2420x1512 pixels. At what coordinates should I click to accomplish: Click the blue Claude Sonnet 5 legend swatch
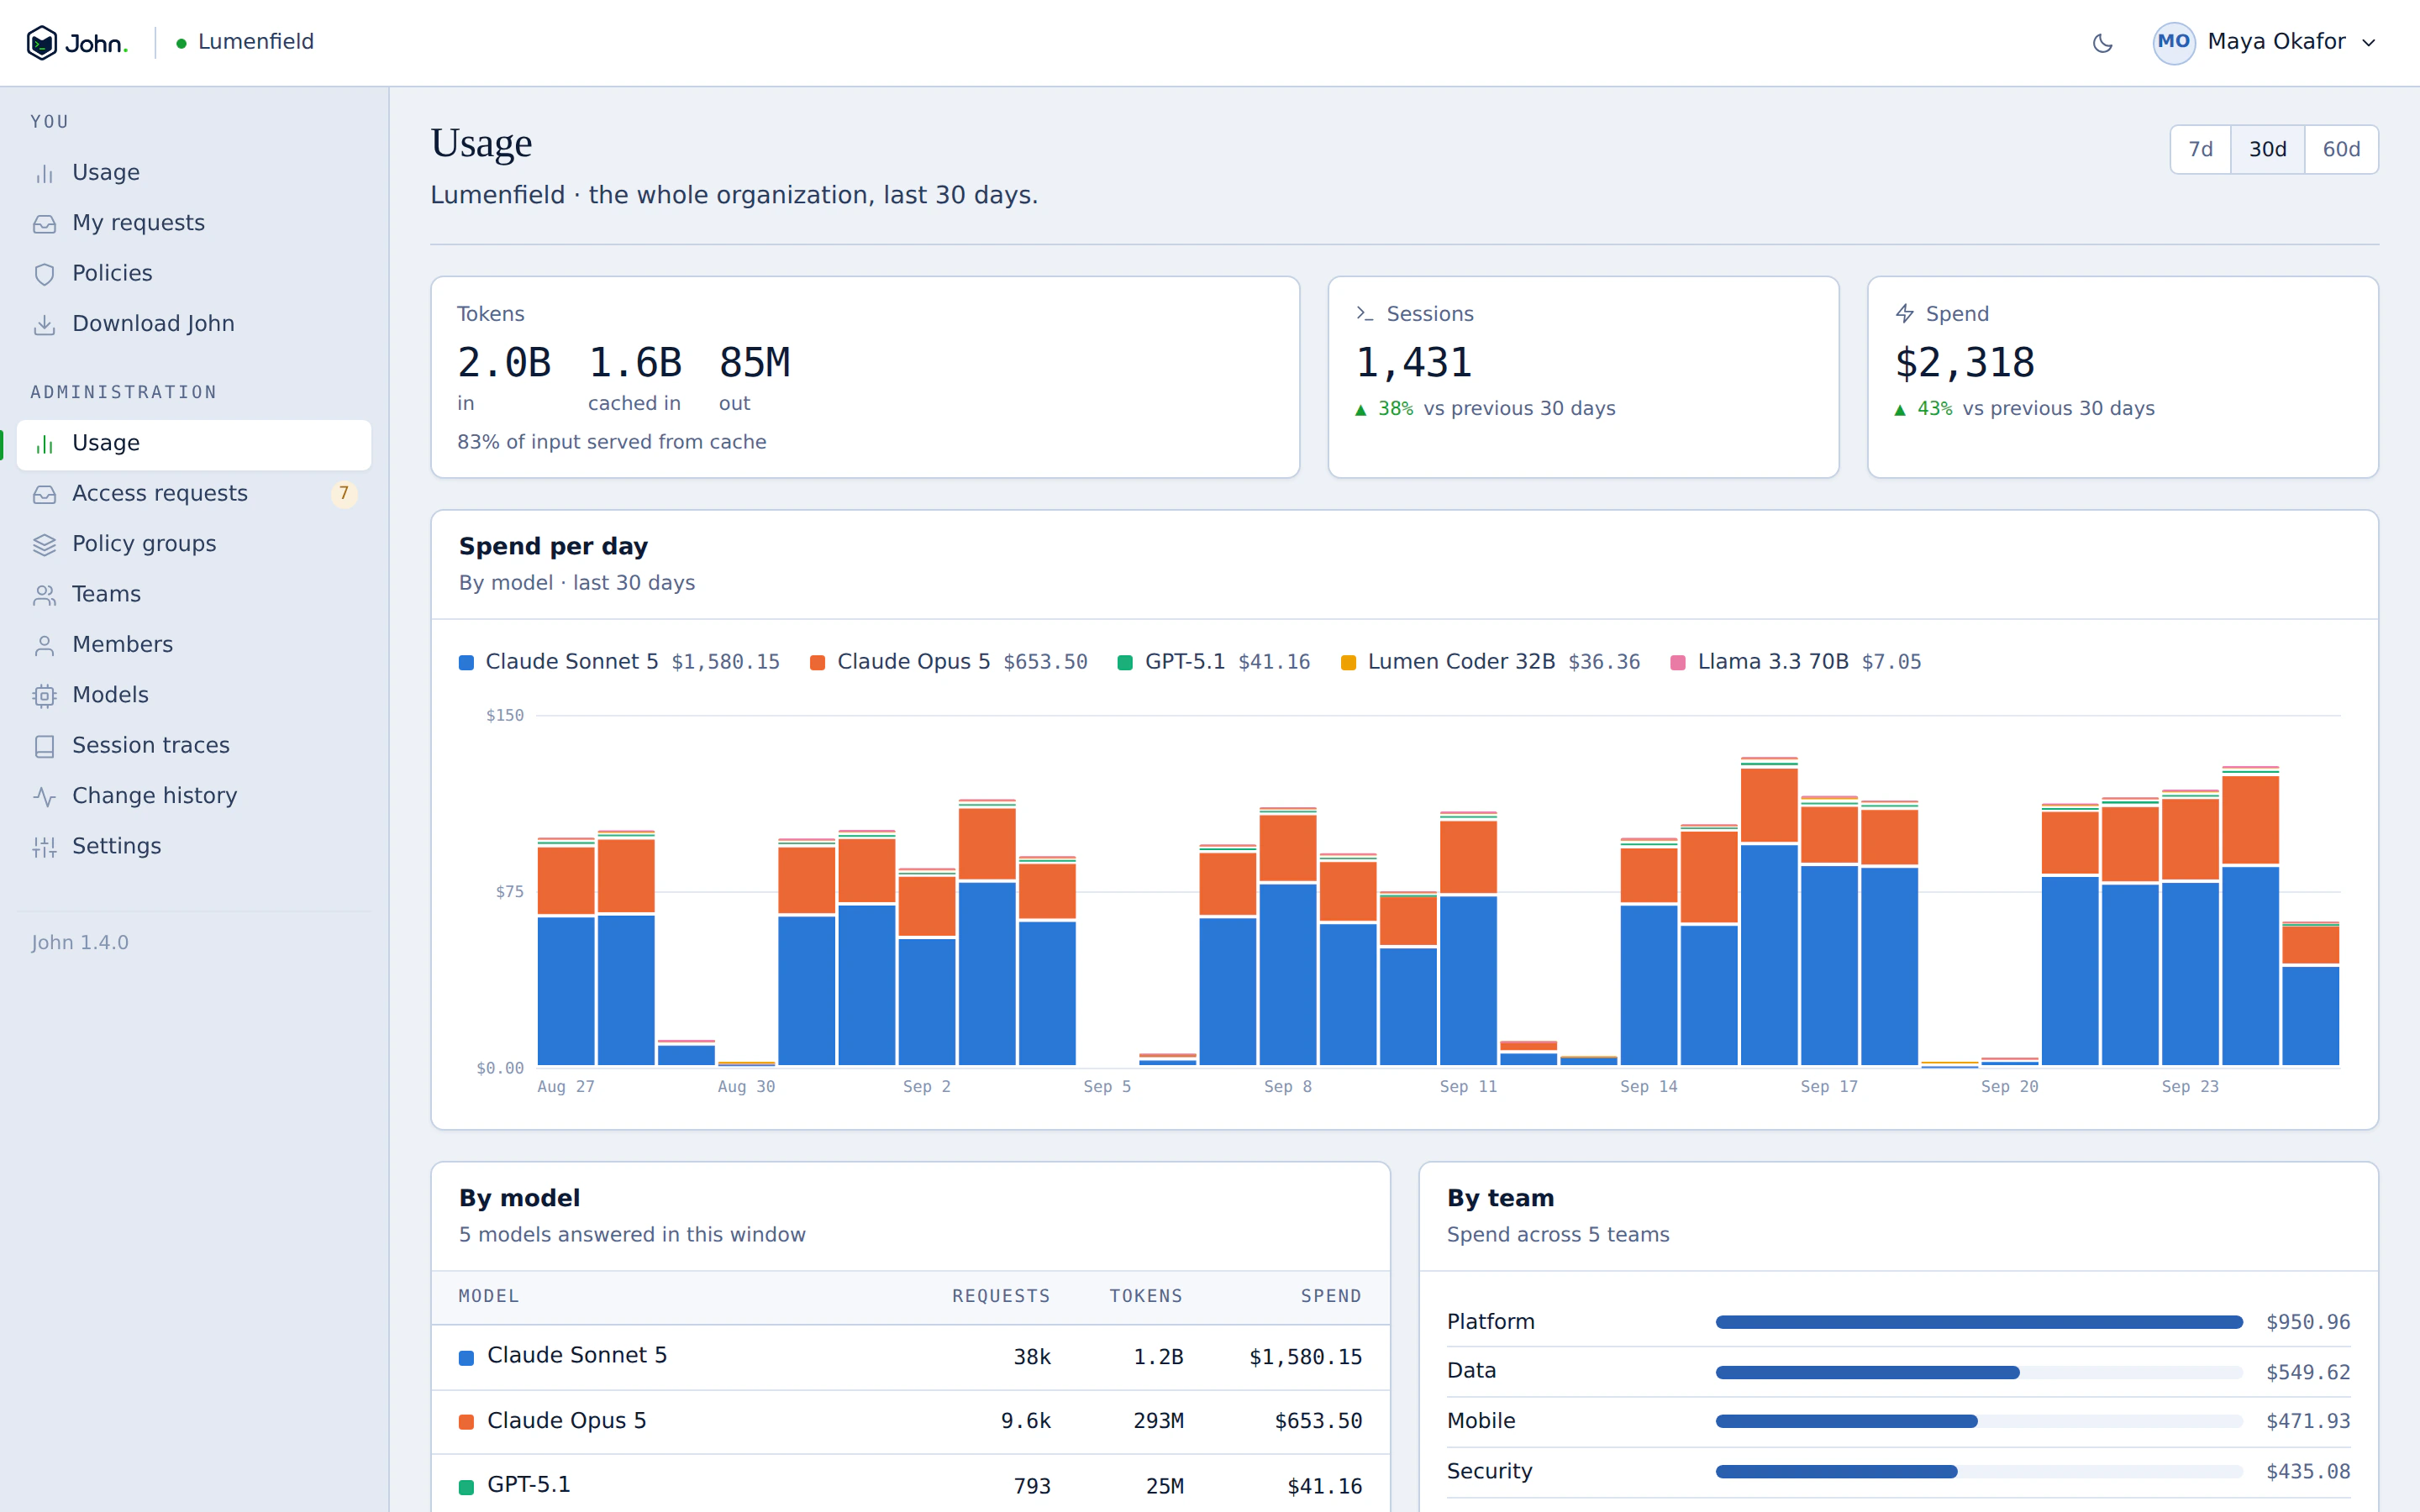(x=466, y=663)
